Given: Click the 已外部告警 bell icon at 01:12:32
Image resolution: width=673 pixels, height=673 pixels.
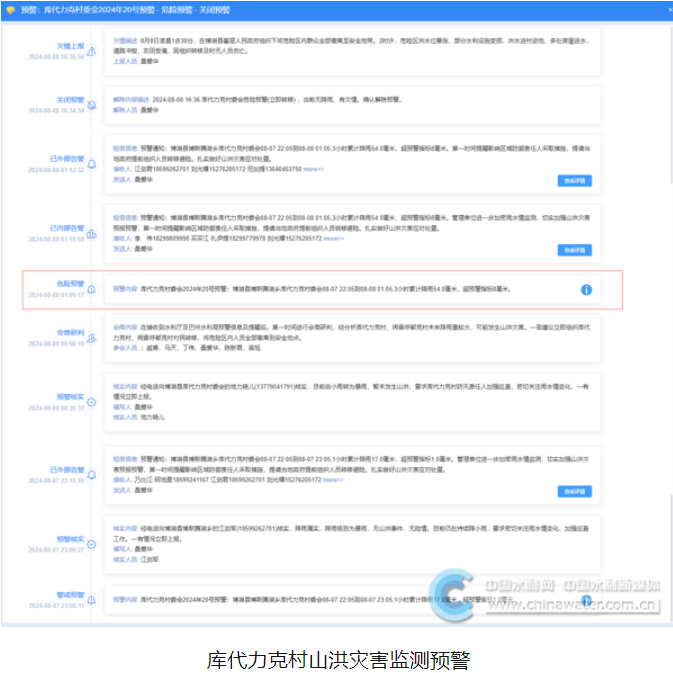Looking at the screenshot, I should coord(92,164).
